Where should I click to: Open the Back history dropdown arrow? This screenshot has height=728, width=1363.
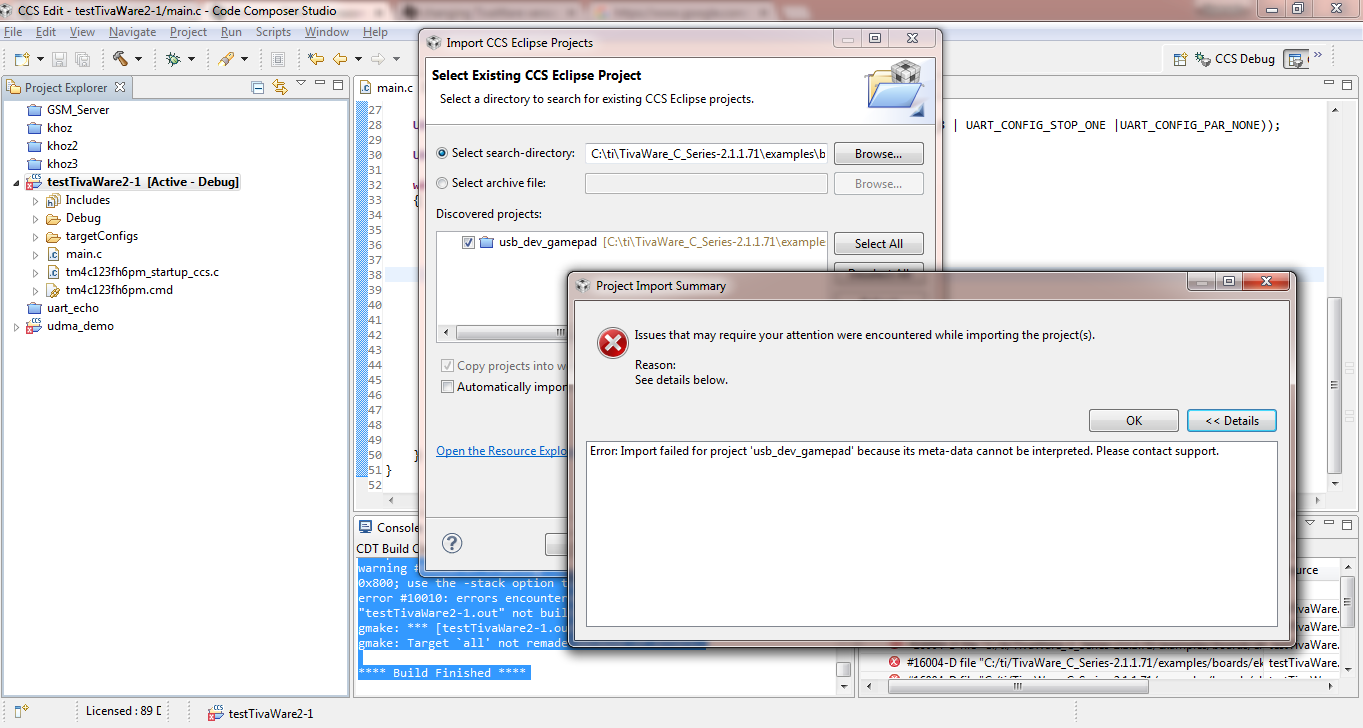tap(356, 60)
